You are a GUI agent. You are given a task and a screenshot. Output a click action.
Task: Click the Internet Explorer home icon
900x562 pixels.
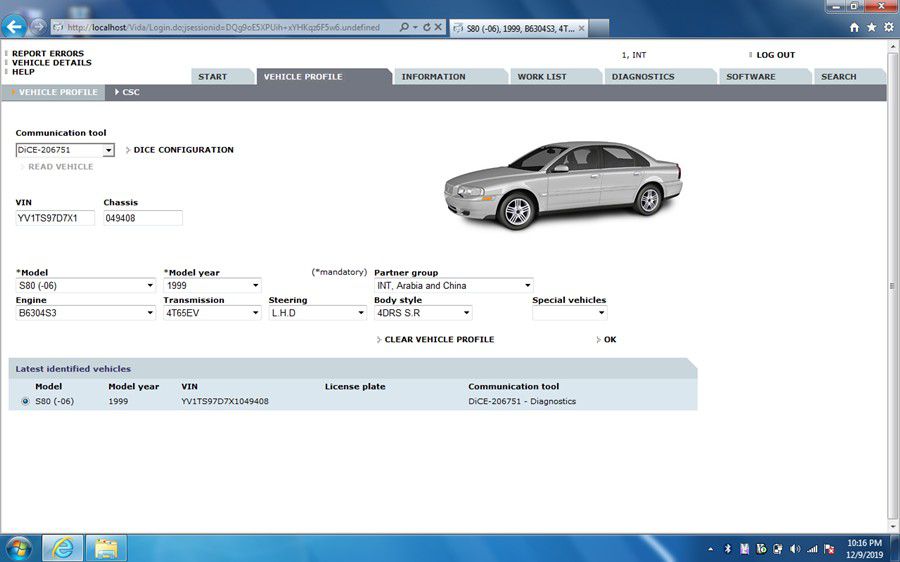click(x=854, y=28)
